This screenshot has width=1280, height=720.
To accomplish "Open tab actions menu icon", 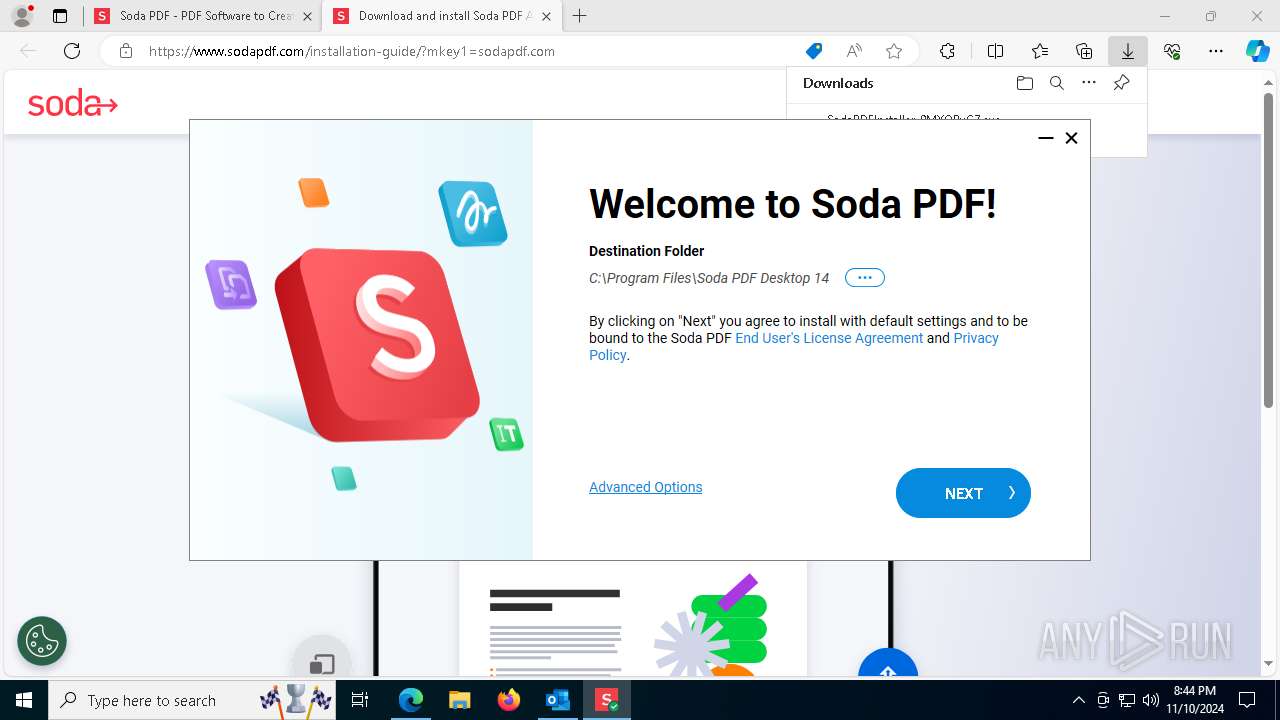I will click(60, 16).
